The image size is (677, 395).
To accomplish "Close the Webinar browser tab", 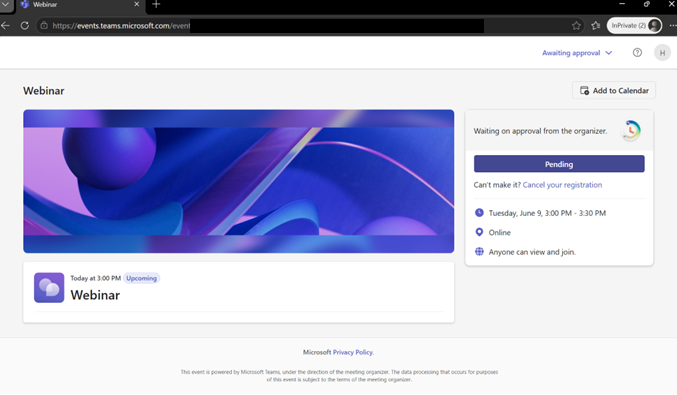I will [x=136, y=4].
